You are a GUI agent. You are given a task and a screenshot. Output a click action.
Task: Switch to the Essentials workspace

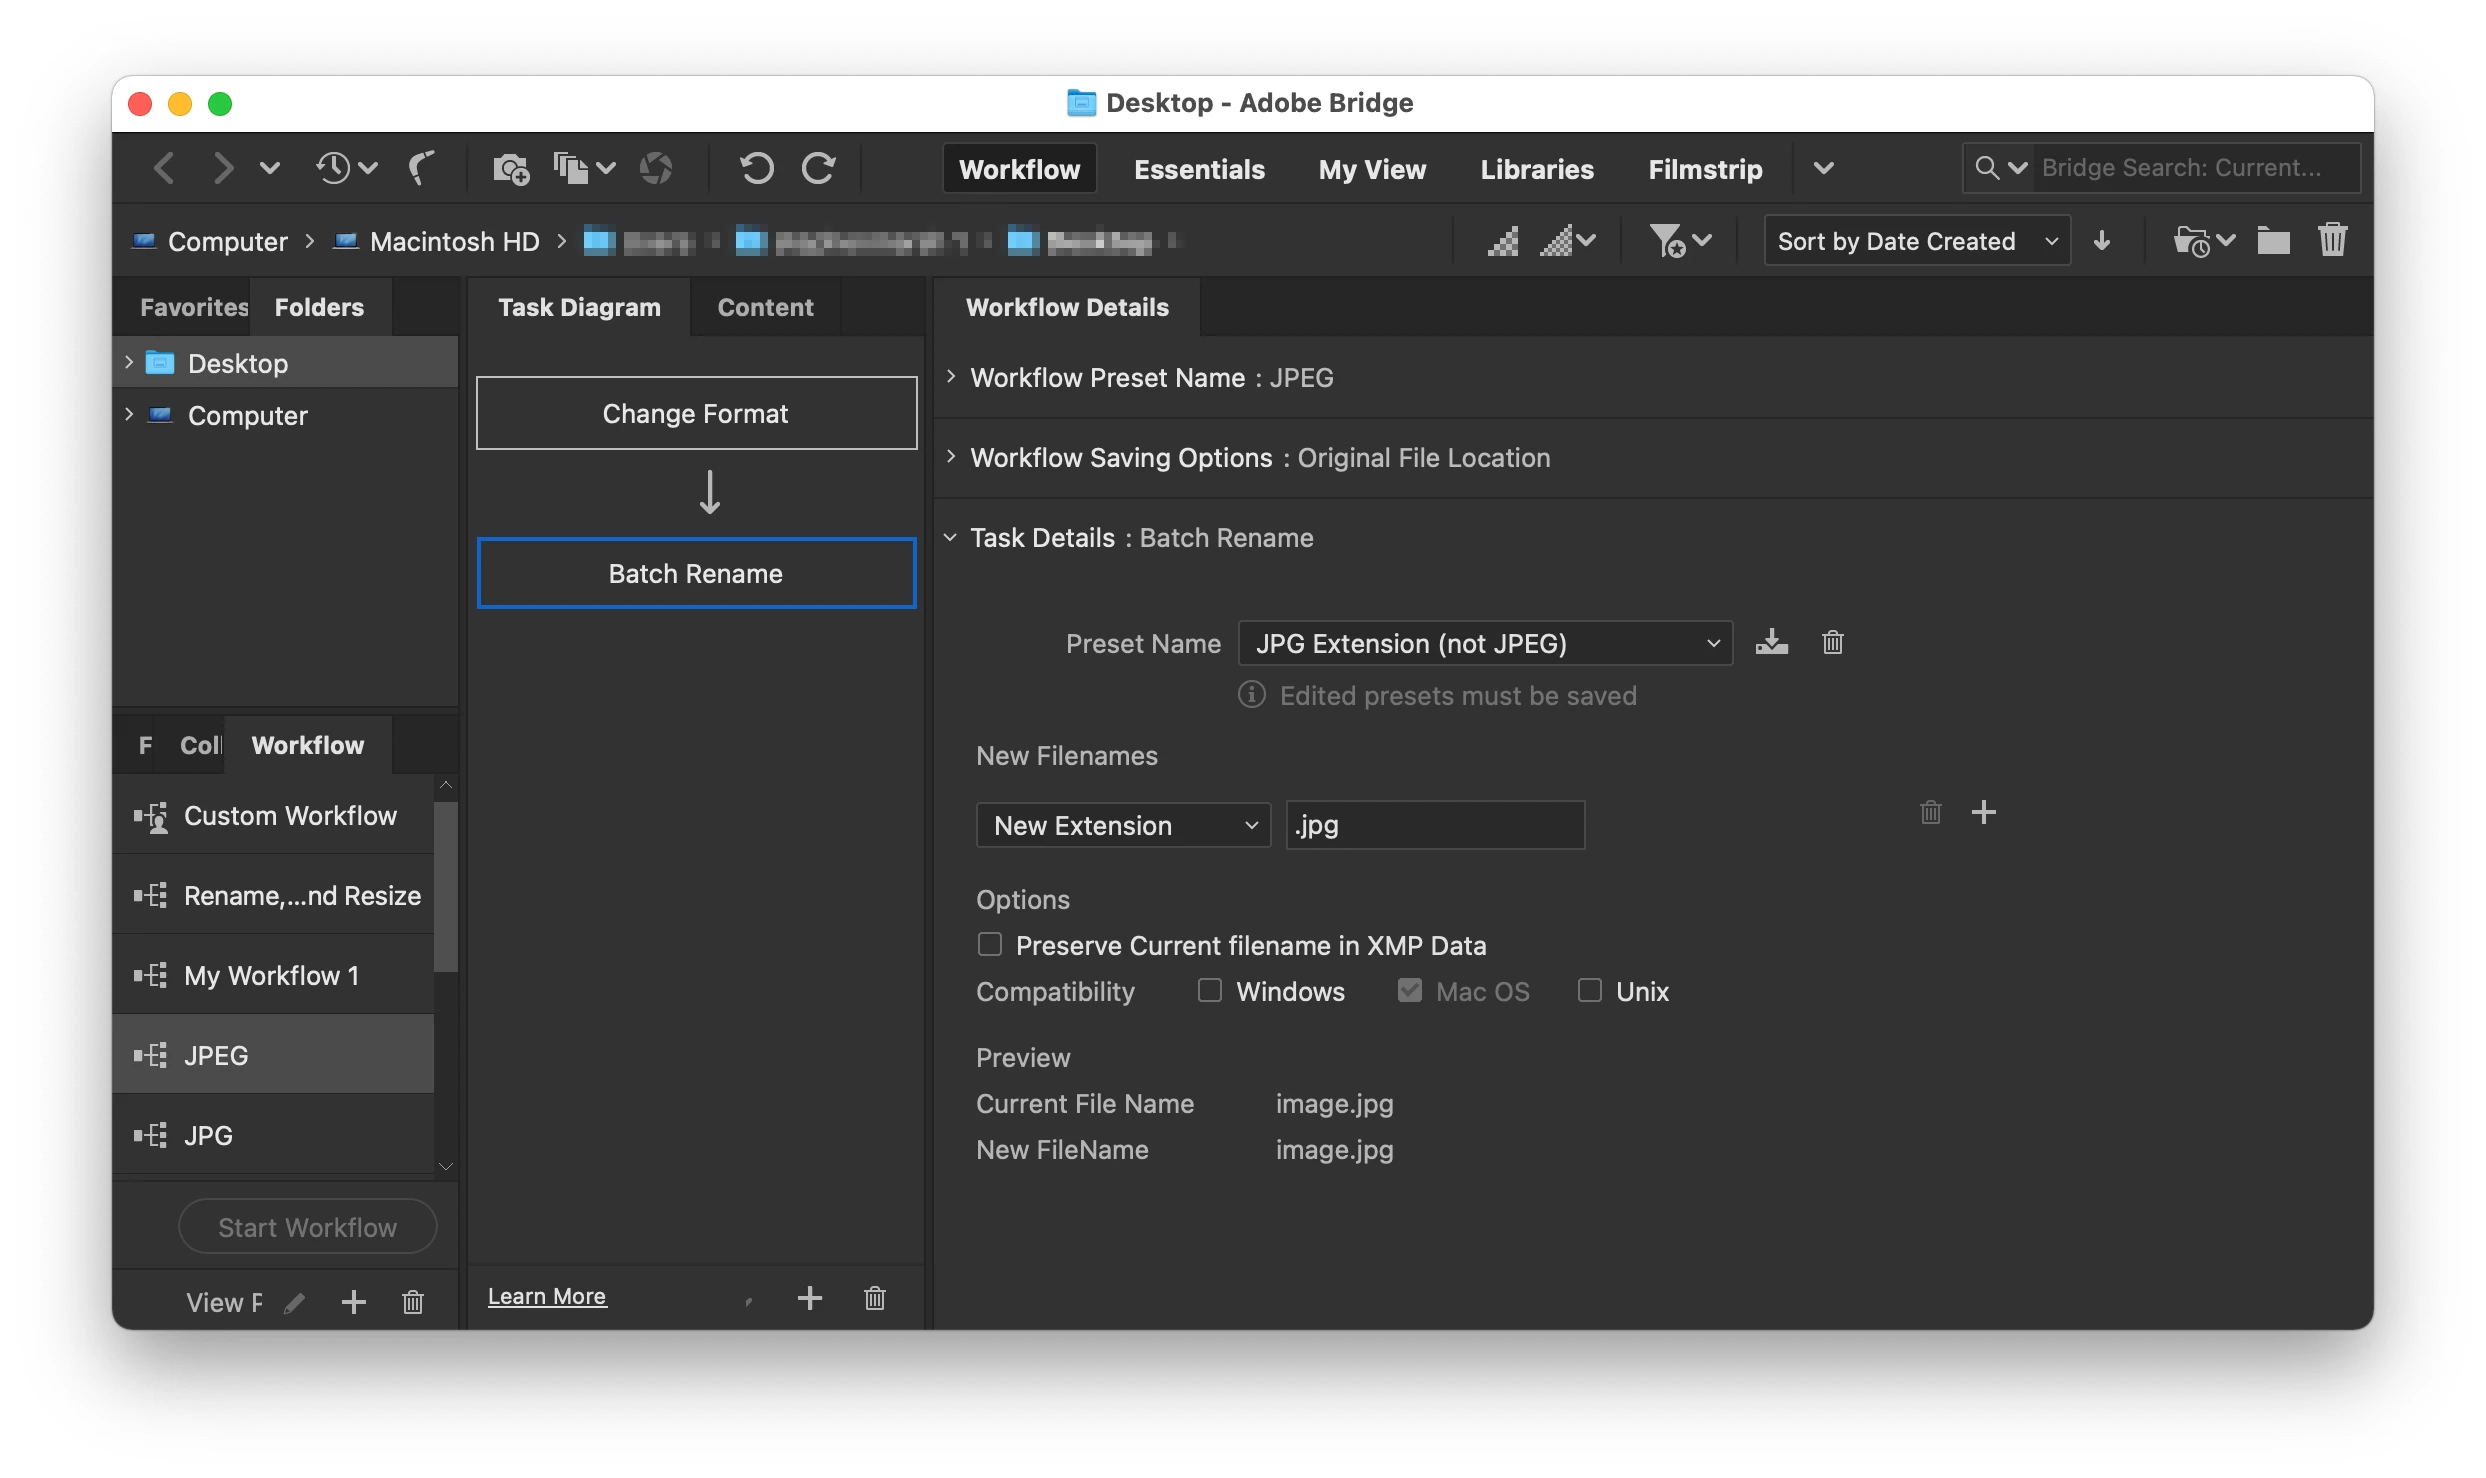click(1198, 169)
